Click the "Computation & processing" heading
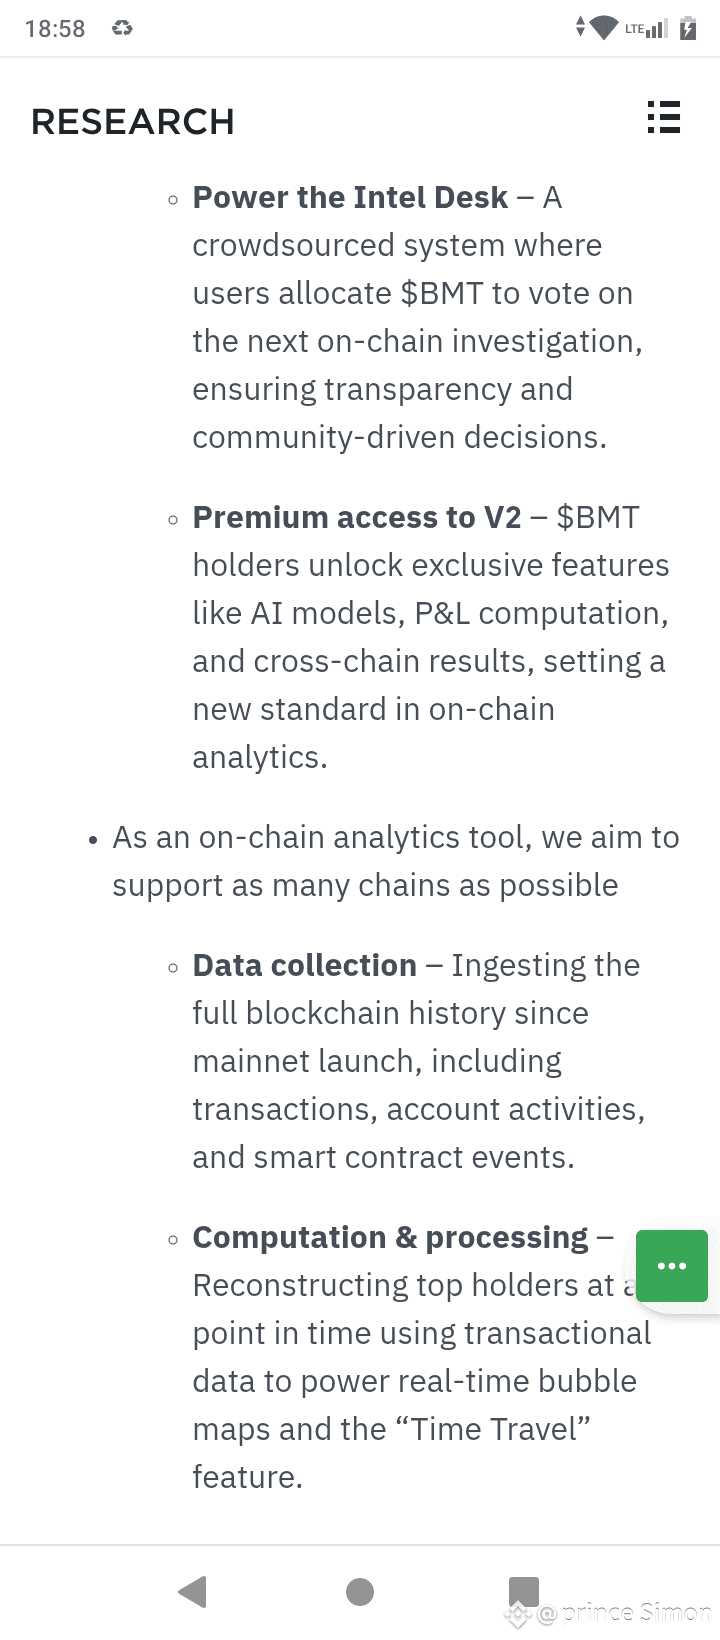This screenshot has height=1640, width=720. (390, 1238)
